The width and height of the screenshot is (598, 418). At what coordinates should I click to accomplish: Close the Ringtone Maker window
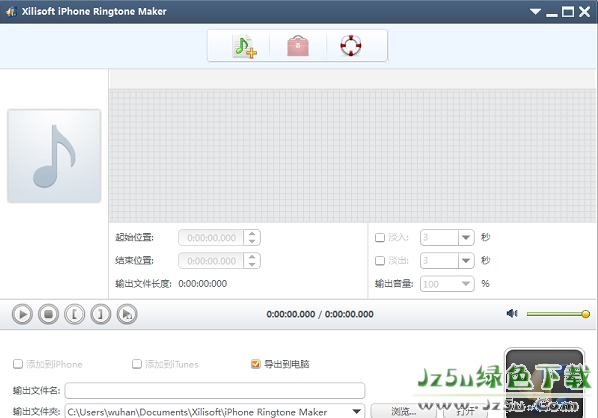point(584,12)
